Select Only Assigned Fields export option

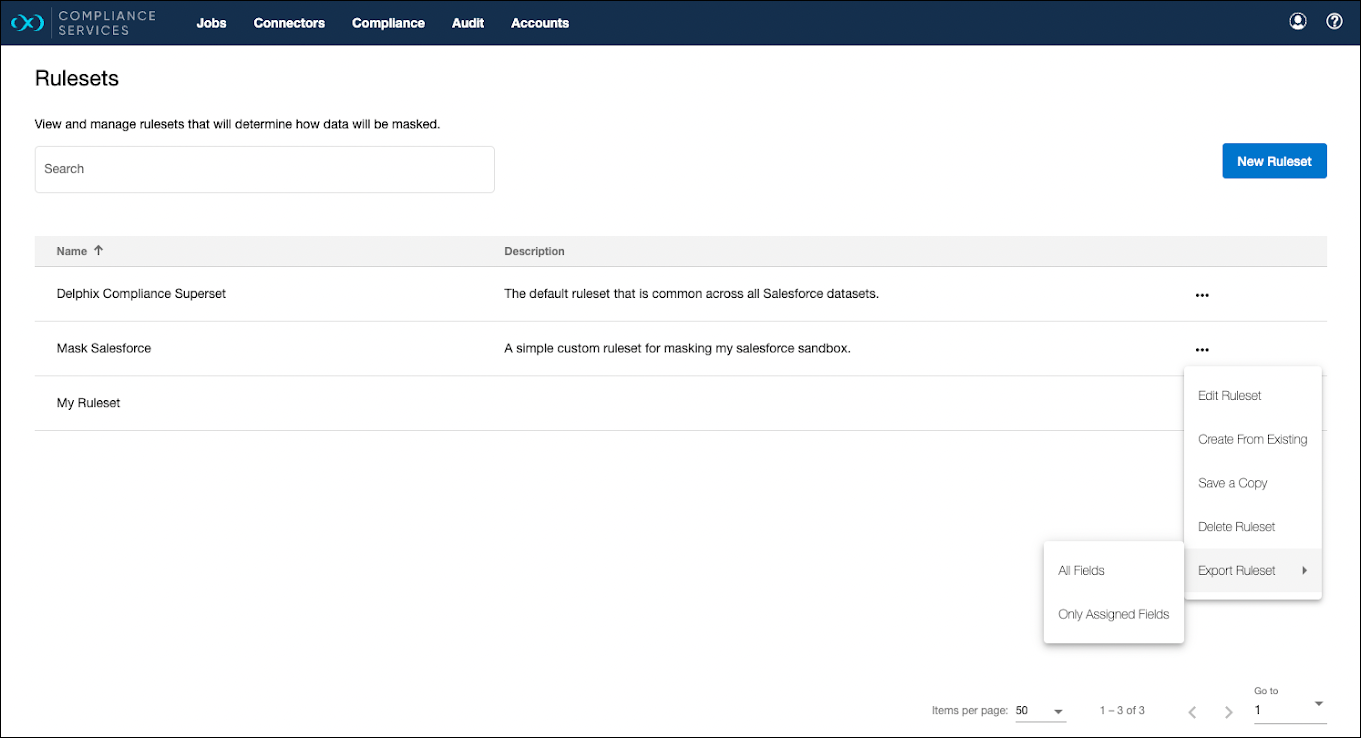(x=1113, y=615)
